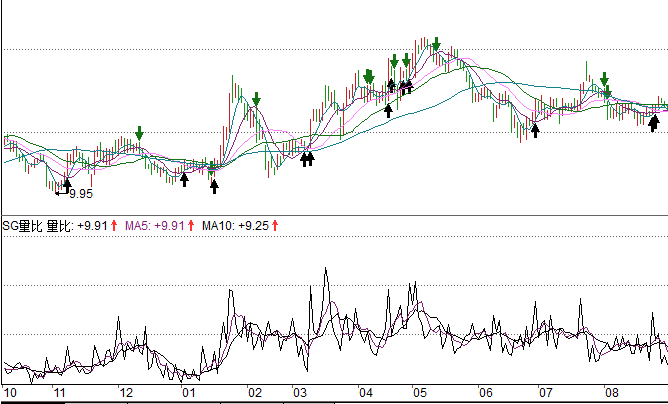Viewport: 668px width, 404px height.
Task: Click the red up arrow after 量比 value
Action: (114, 225)
